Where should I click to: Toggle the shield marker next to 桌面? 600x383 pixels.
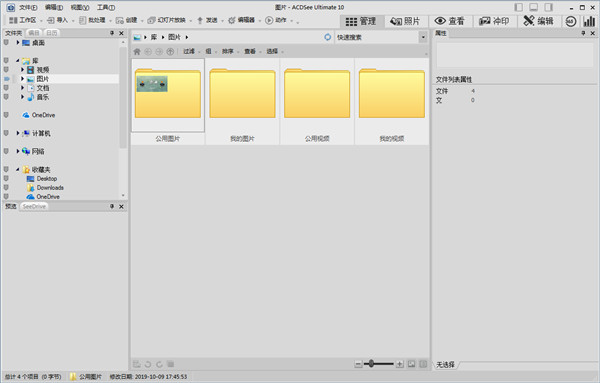coord(6,42)
